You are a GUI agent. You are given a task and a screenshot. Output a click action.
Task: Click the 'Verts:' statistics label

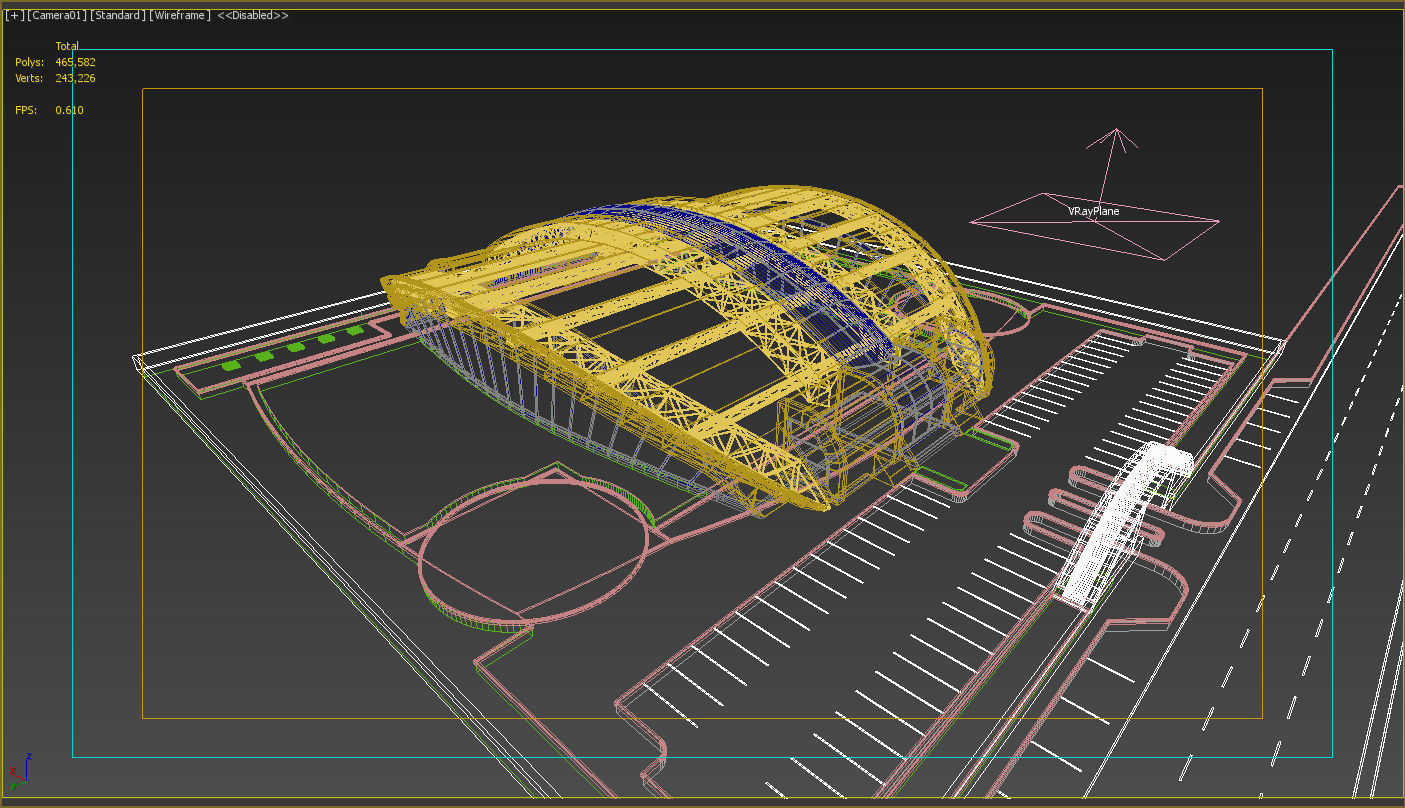pos(28,78)
